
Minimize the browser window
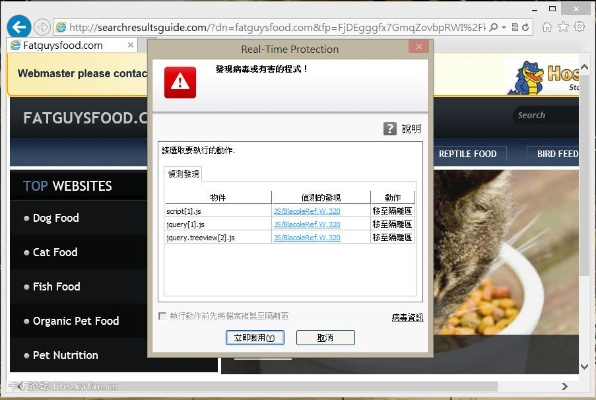coord(534,9)
